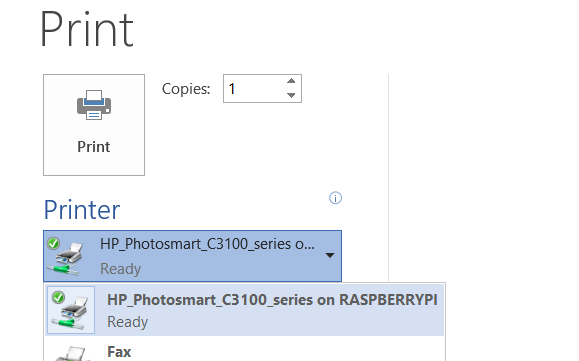The height and width of the screenshot is (361, 579).
Task: Collapse printer list via the dropdown arrow
Action: pos(330,255)
